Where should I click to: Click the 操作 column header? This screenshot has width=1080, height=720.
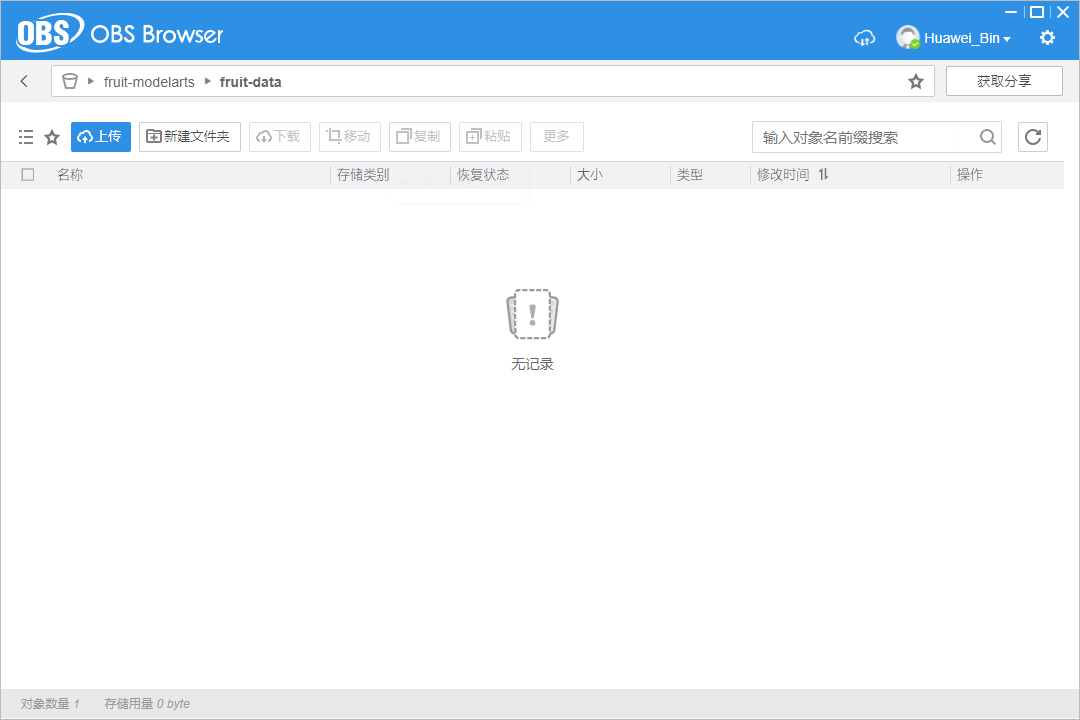coord(970,175)
